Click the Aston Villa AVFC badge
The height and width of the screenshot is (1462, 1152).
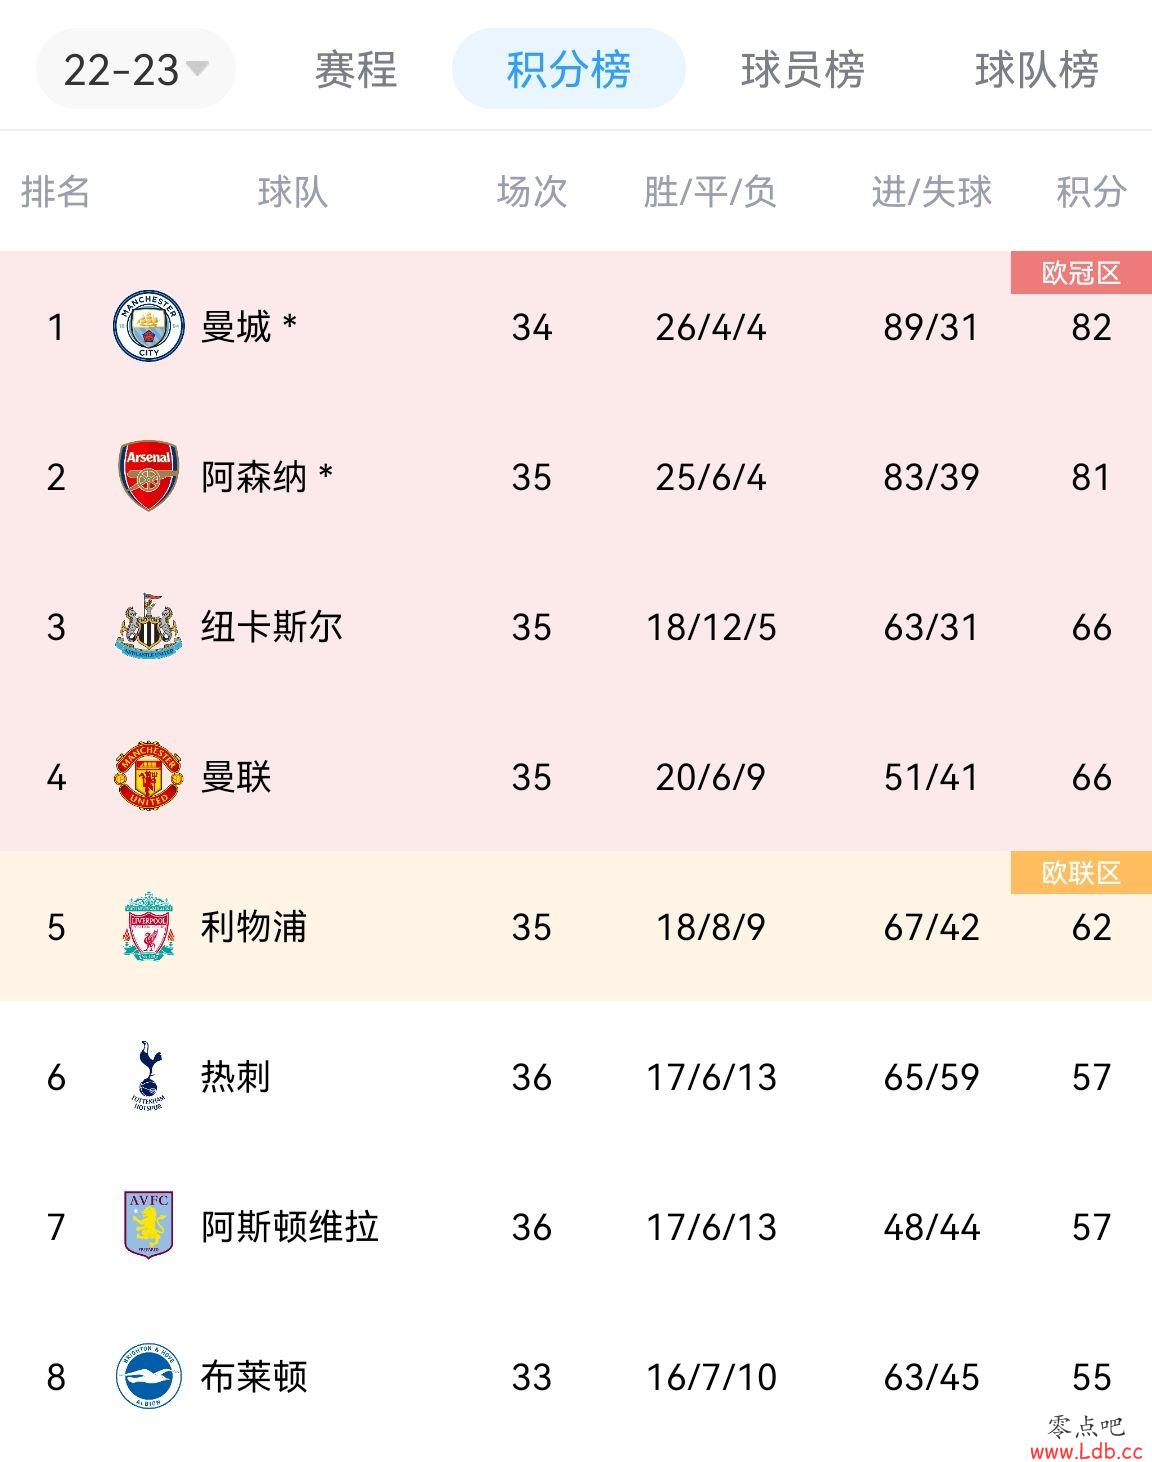click(x=148, y=1225)
